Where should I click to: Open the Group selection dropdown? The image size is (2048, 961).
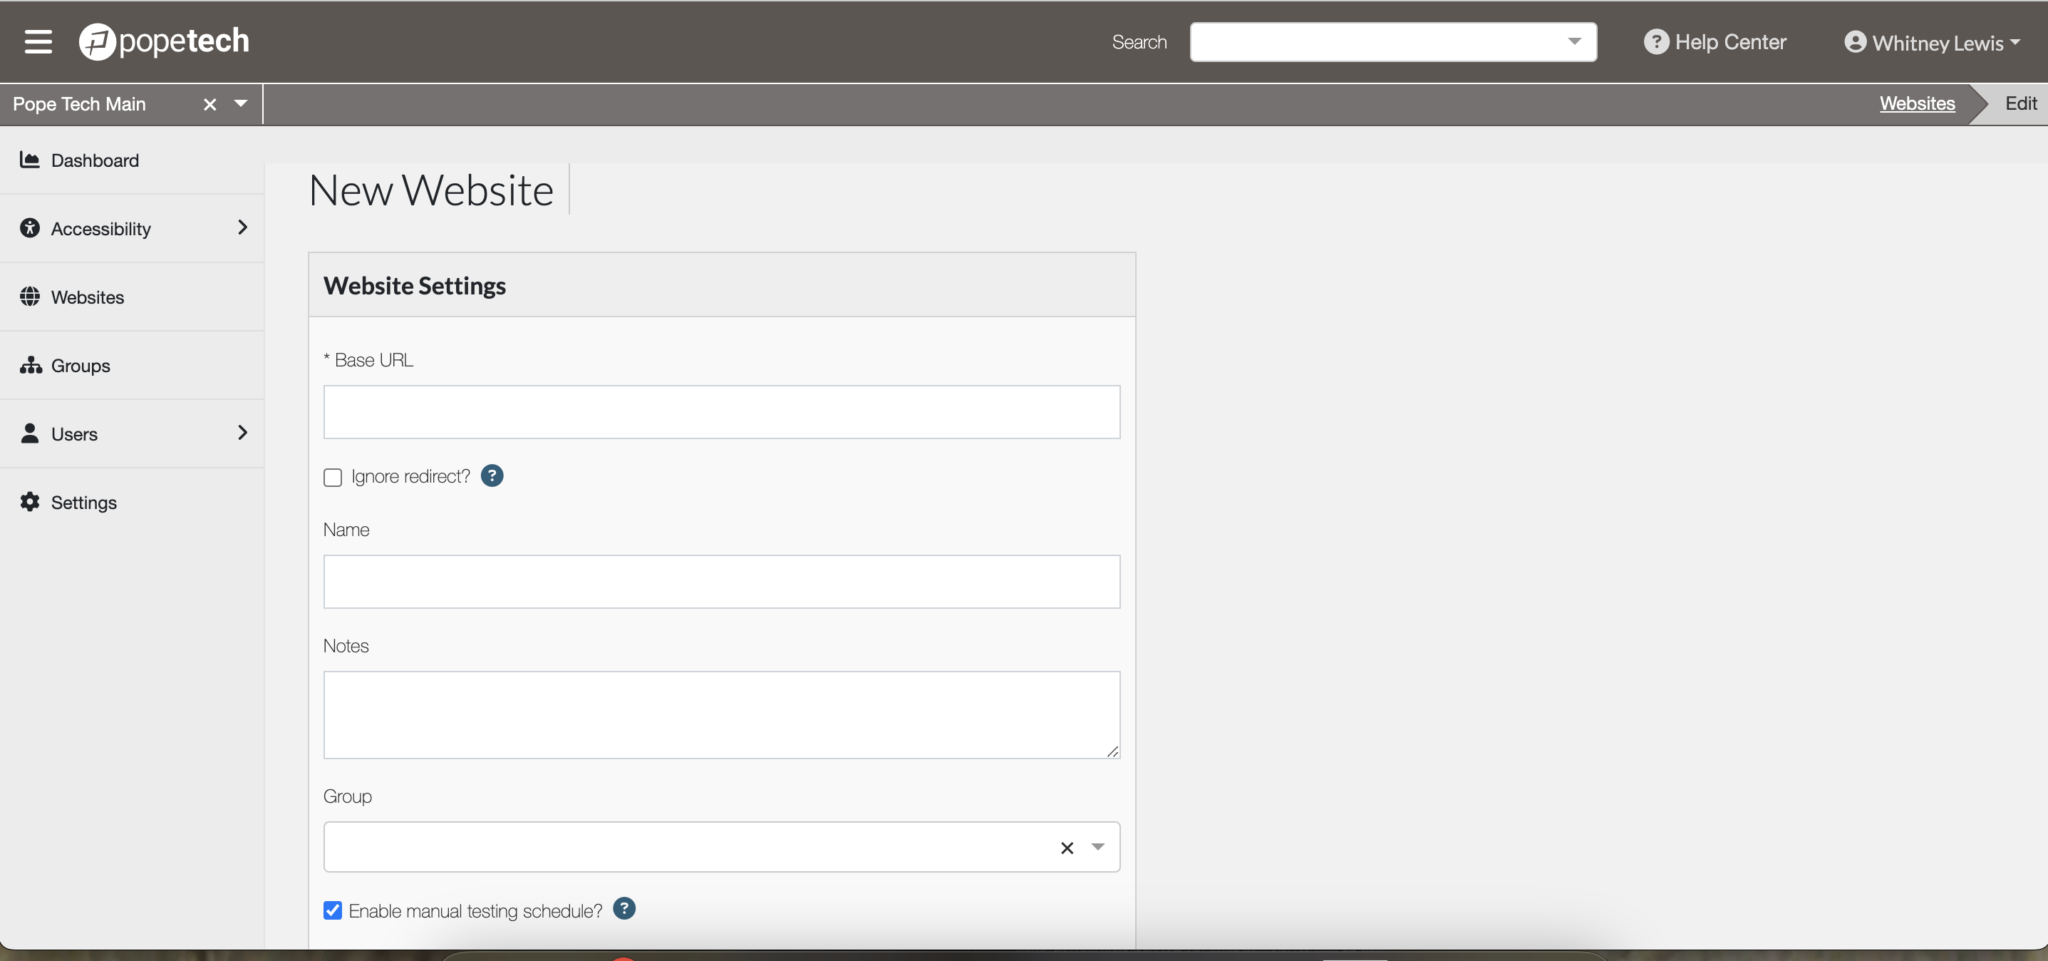(1097, 846)
